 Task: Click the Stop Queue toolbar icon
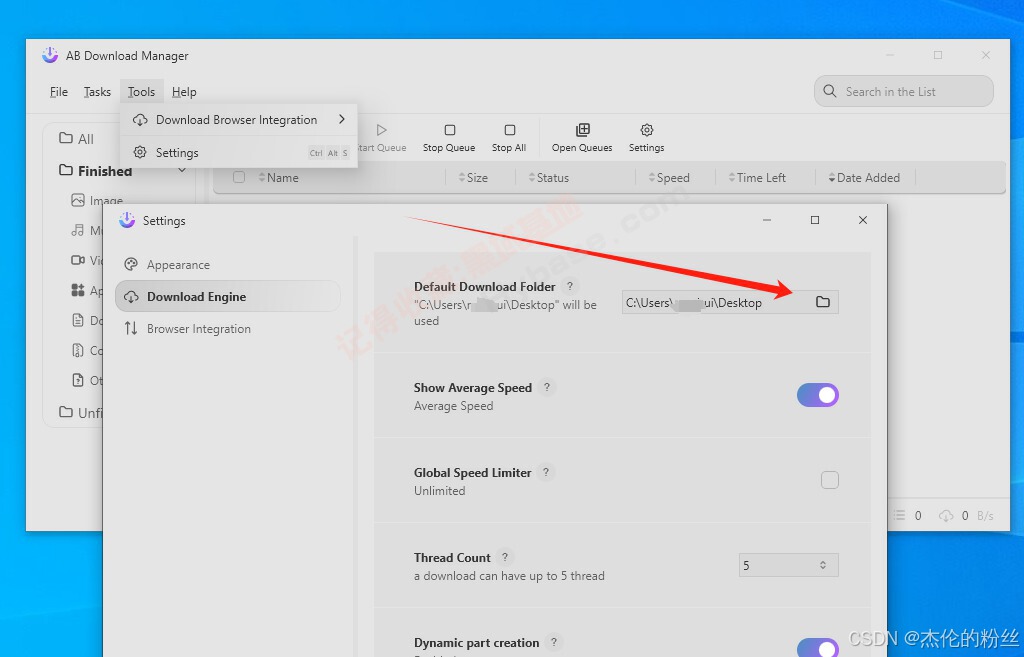pos(449,130)
